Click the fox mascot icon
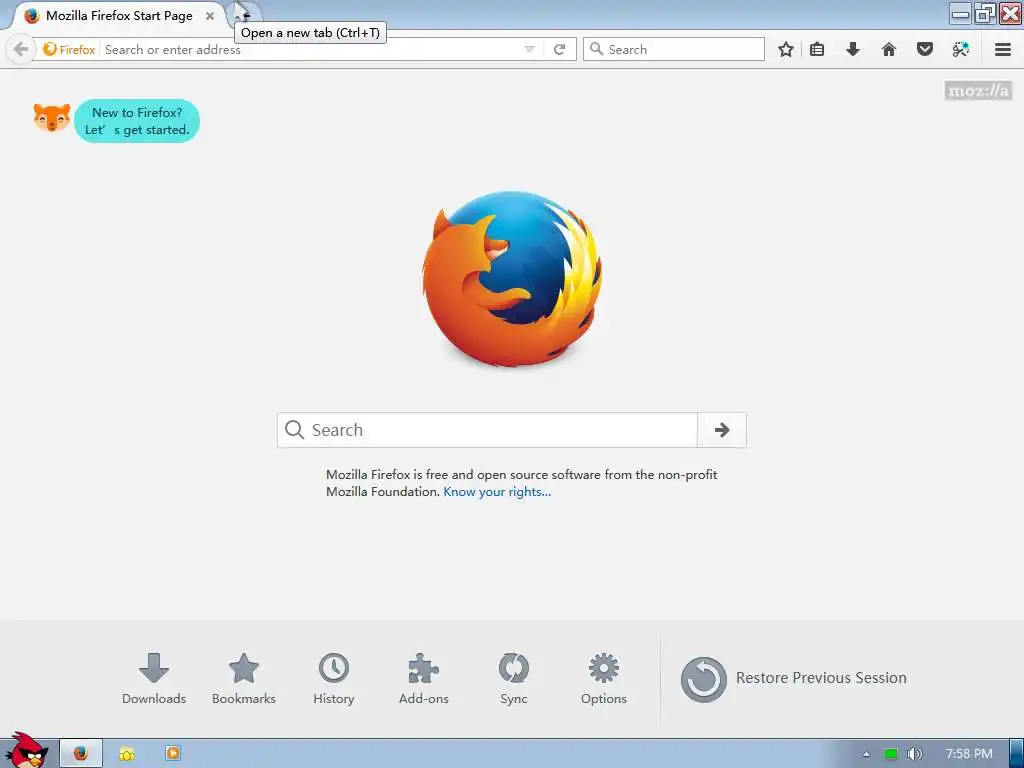Screen dimensions: 1024x768 click(x=52, y=118)
